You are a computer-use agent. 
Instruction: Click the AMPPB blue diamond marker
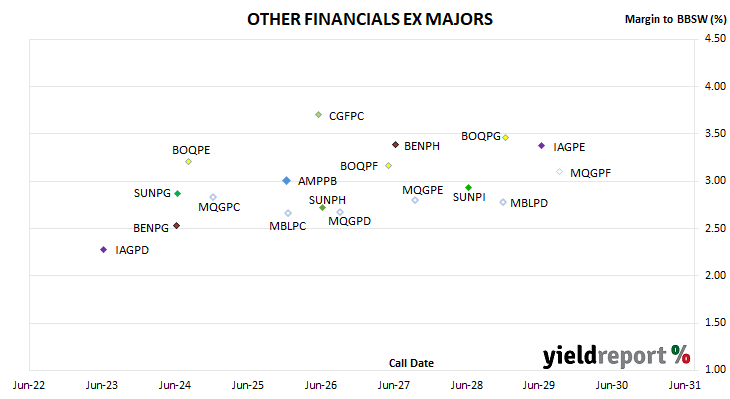[x=287, y=181]
